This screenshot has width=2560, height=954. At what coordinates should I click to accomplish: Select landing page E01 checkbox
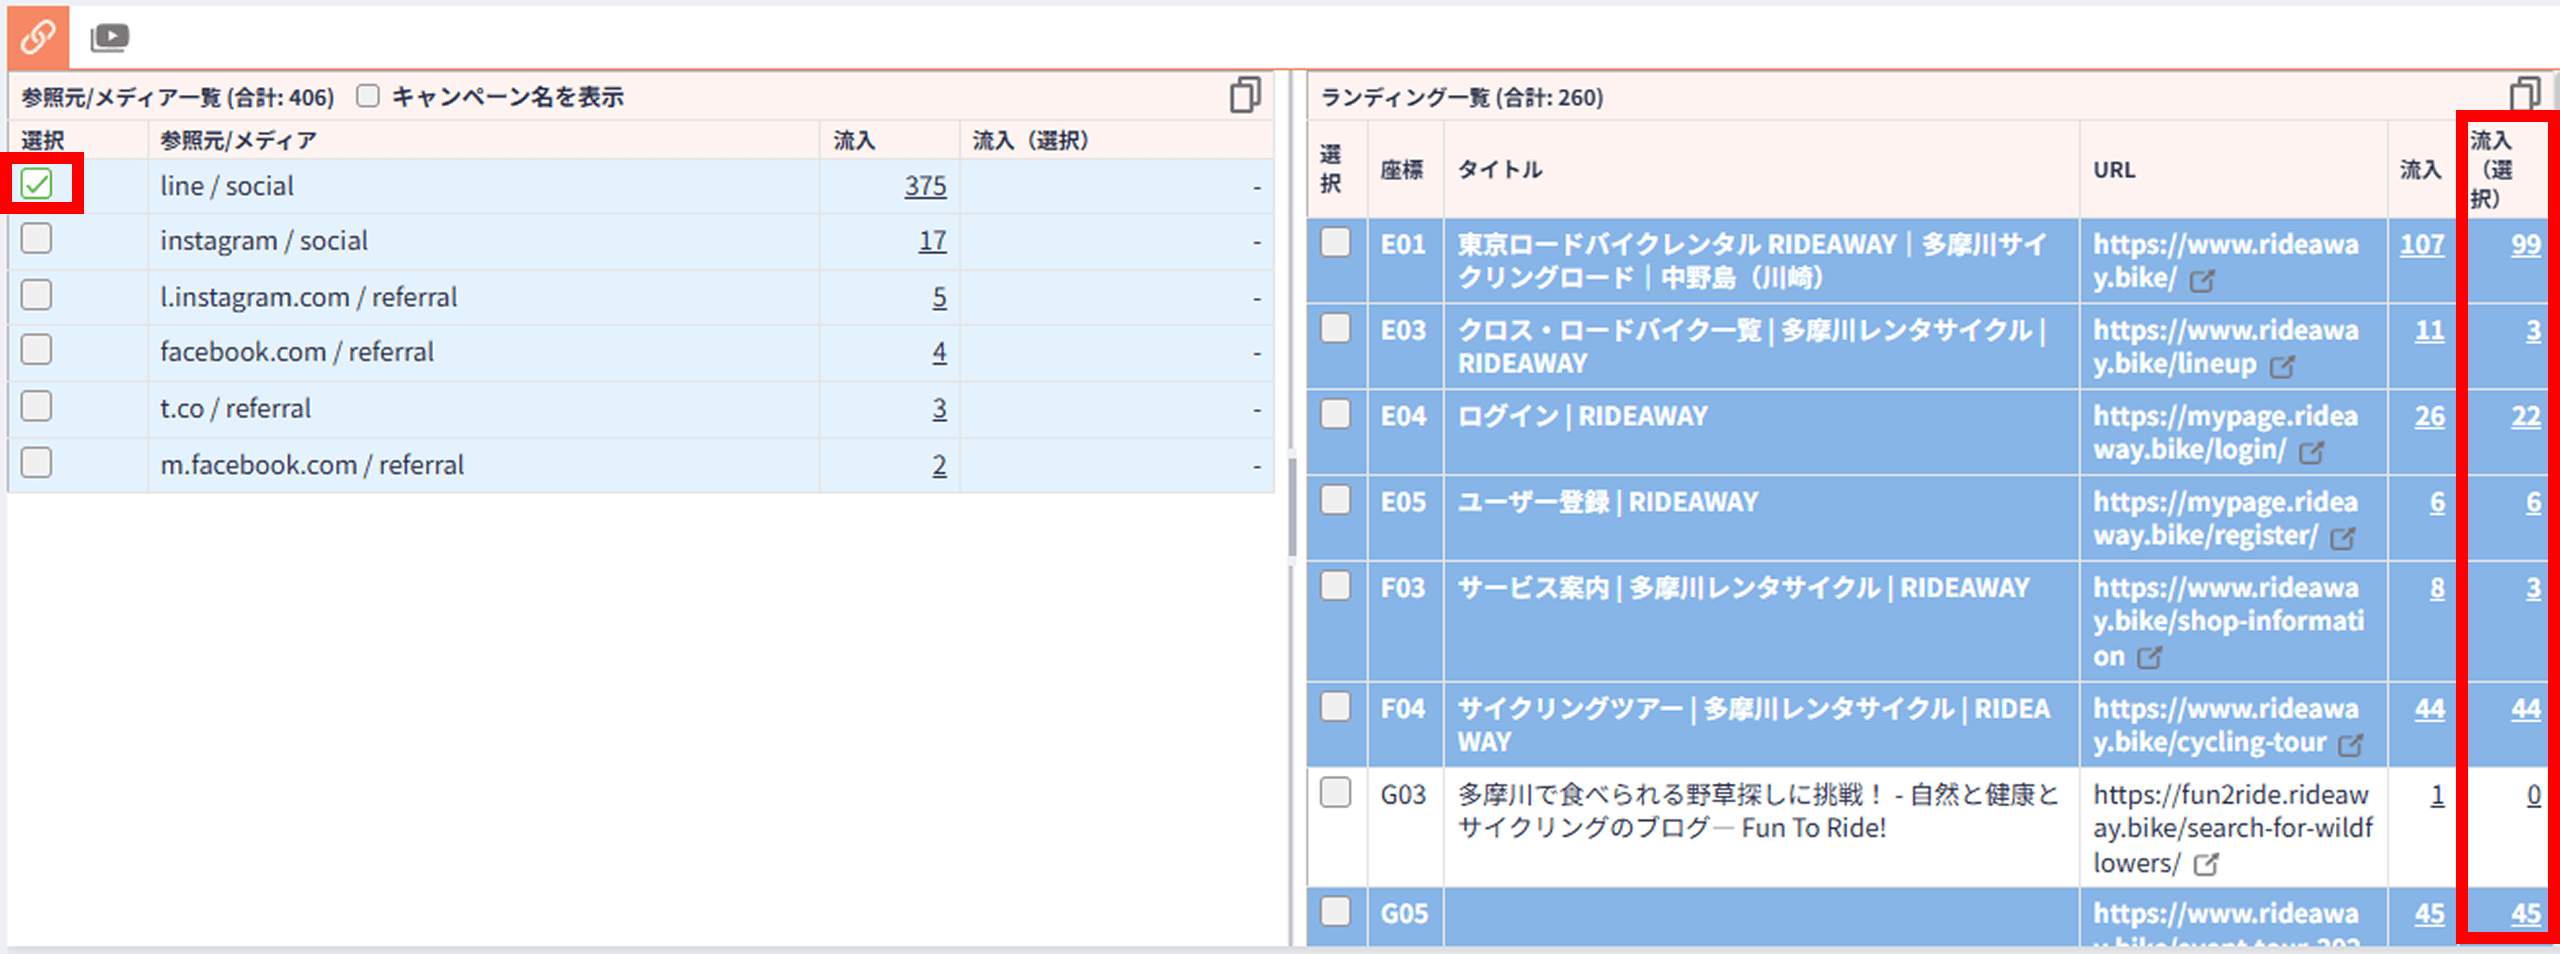pos(1336,243)
